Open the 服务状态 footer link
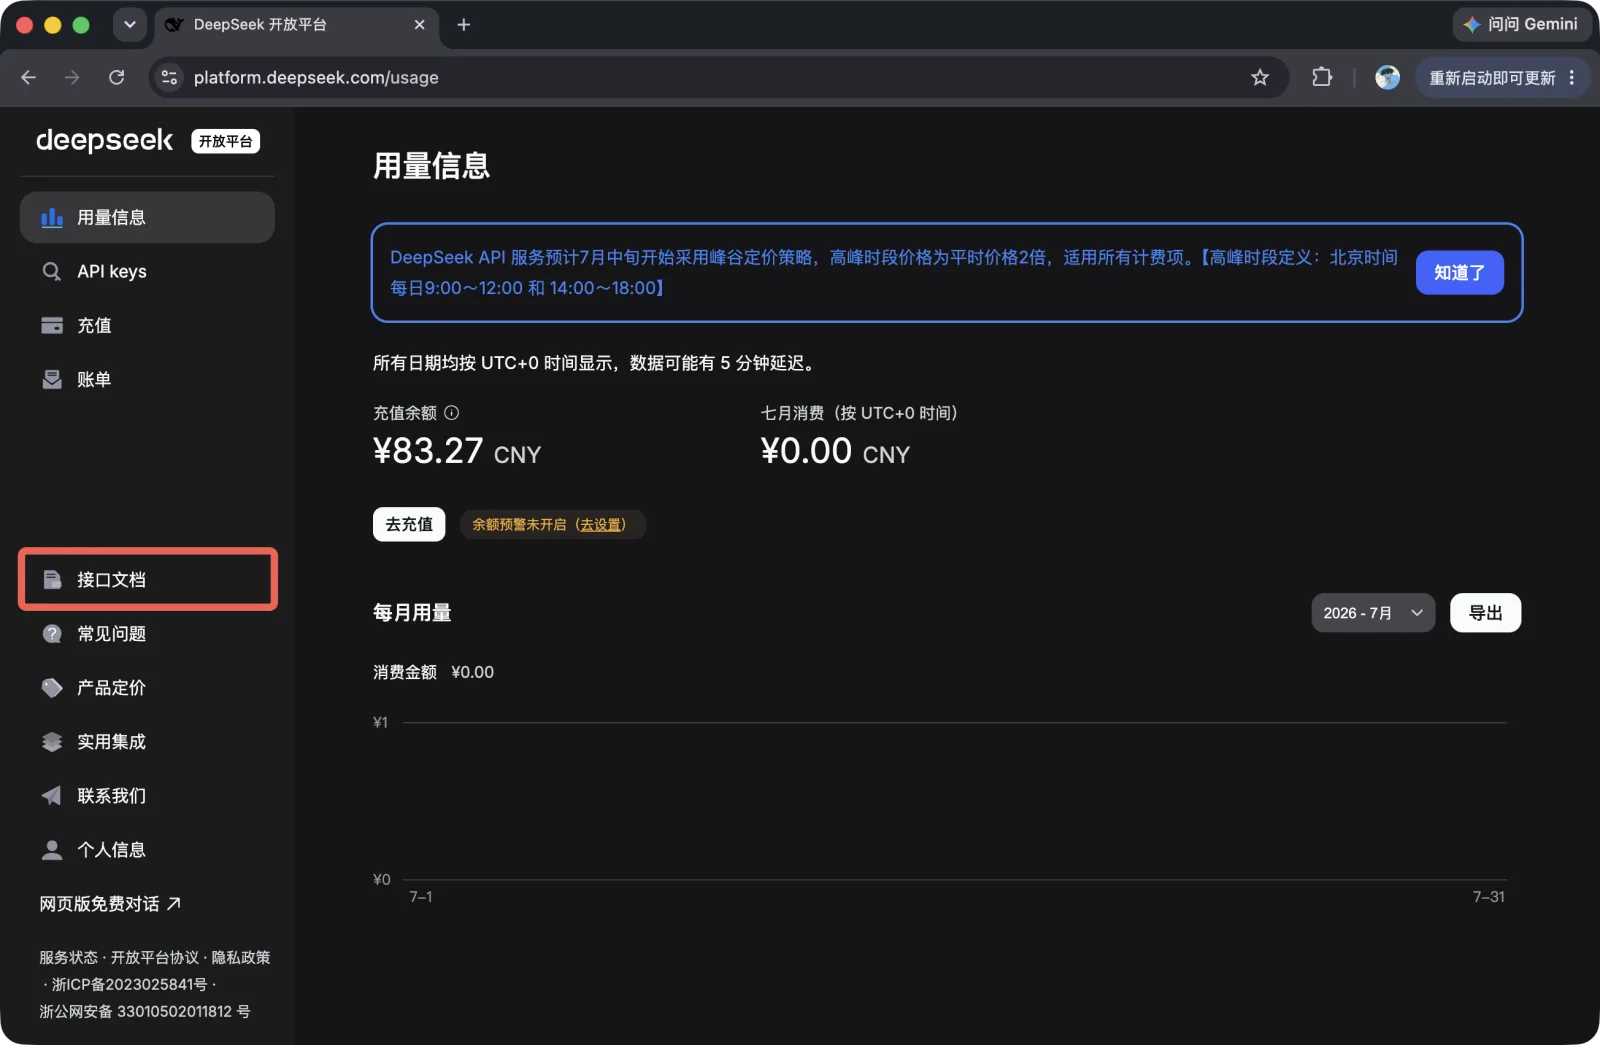The image size is (1600, 1045). click(x=68, y=957)
